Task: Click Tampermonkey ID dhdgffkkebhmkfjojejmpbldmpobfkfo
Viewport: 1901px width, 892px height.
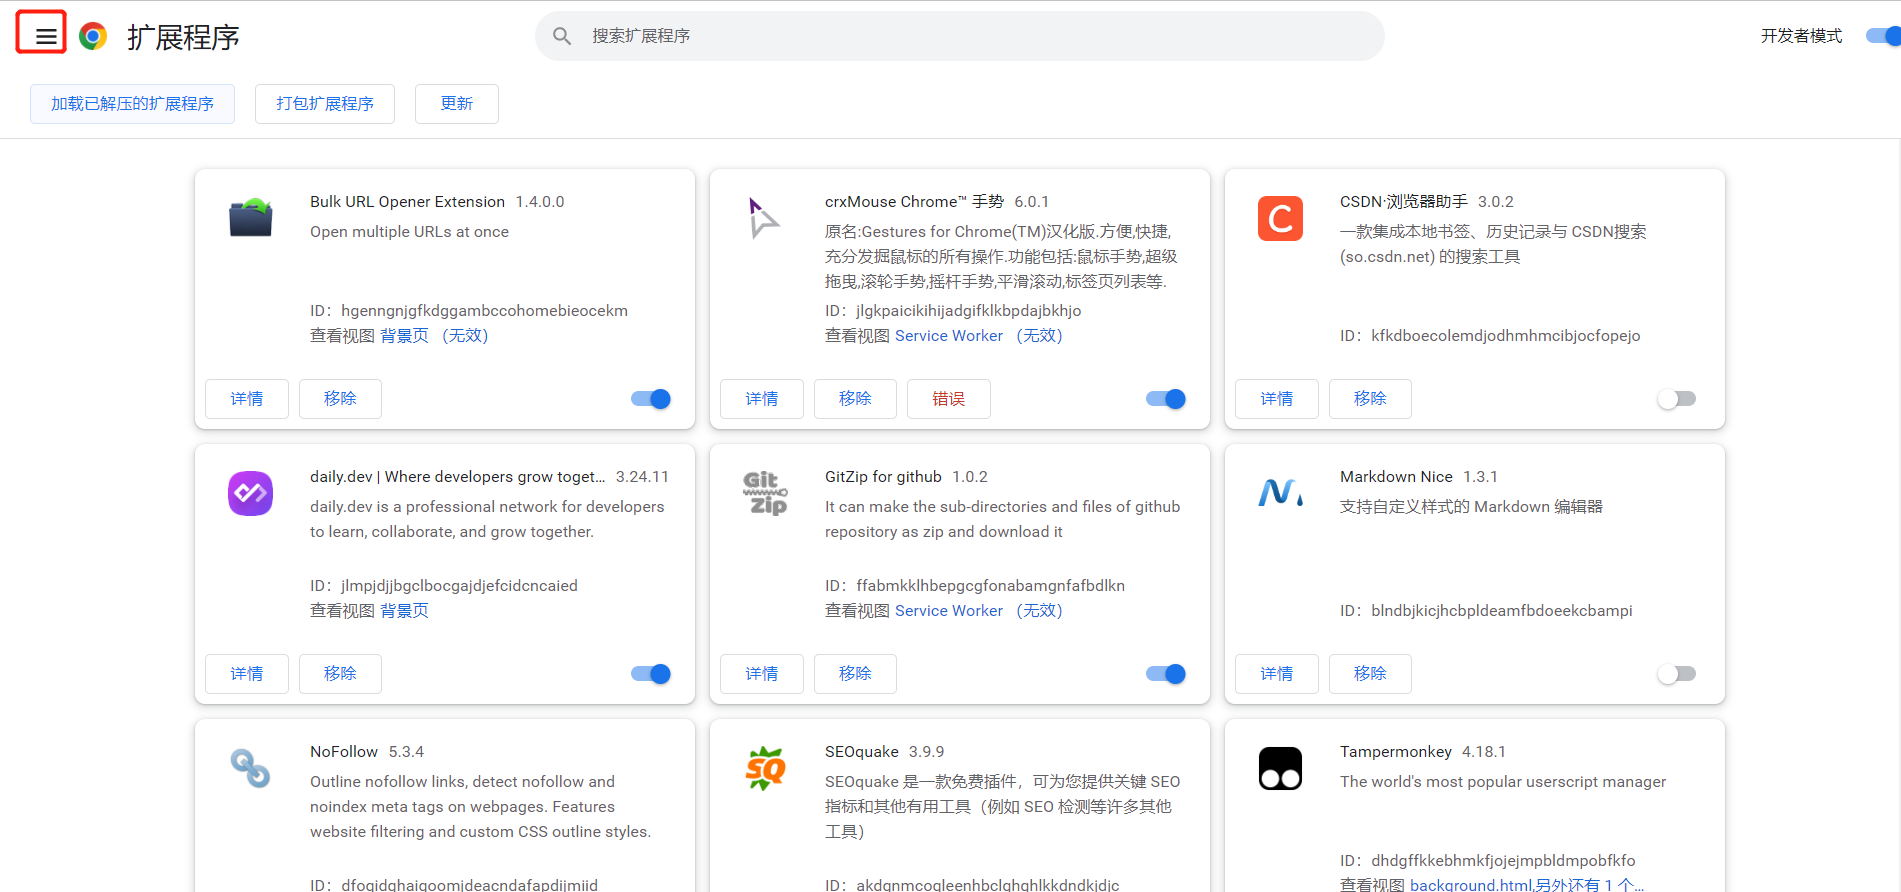Action: tap(1488, 861)
